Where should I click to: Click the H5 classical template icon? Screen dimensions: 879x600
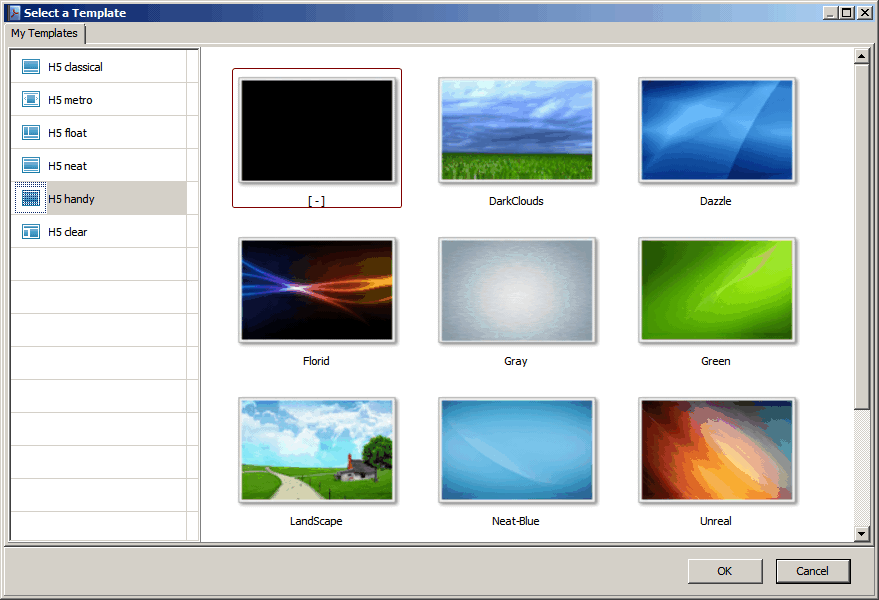[x=31, y=67]
